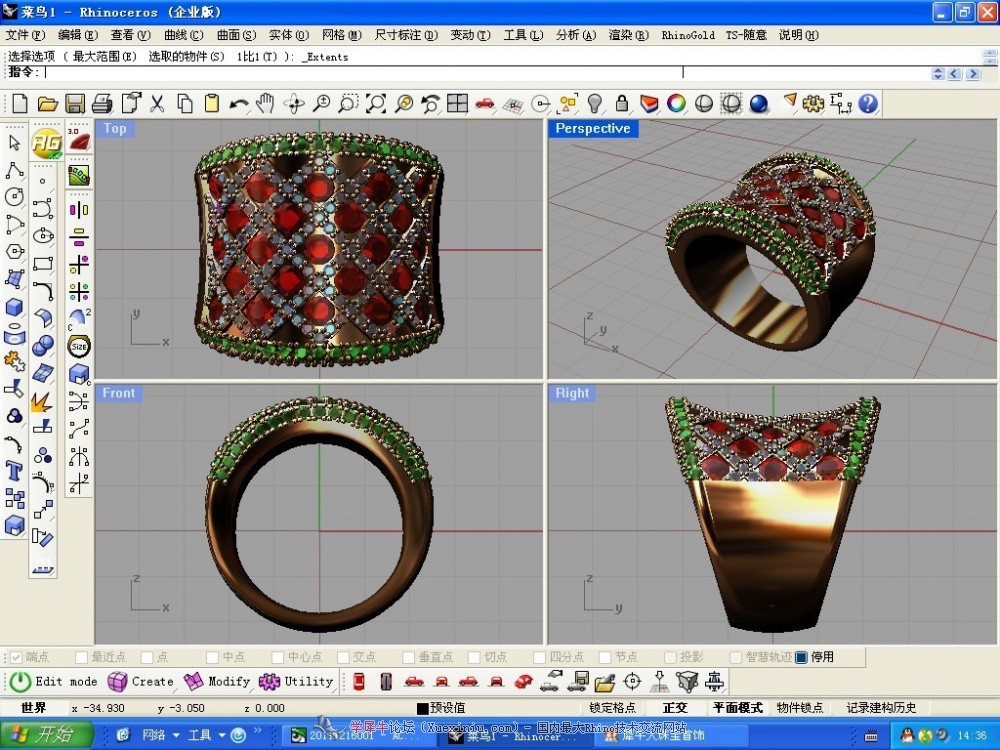Select the Cut scissors icon

pyautogui.click(x=157, y=103)
